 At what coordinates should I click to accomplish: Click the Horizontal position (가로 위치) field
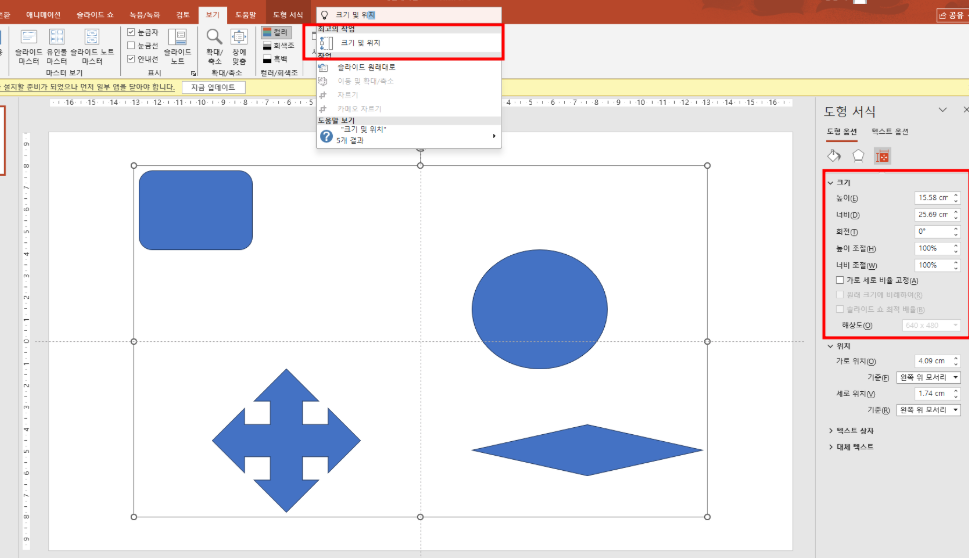[x=933, y=361]
